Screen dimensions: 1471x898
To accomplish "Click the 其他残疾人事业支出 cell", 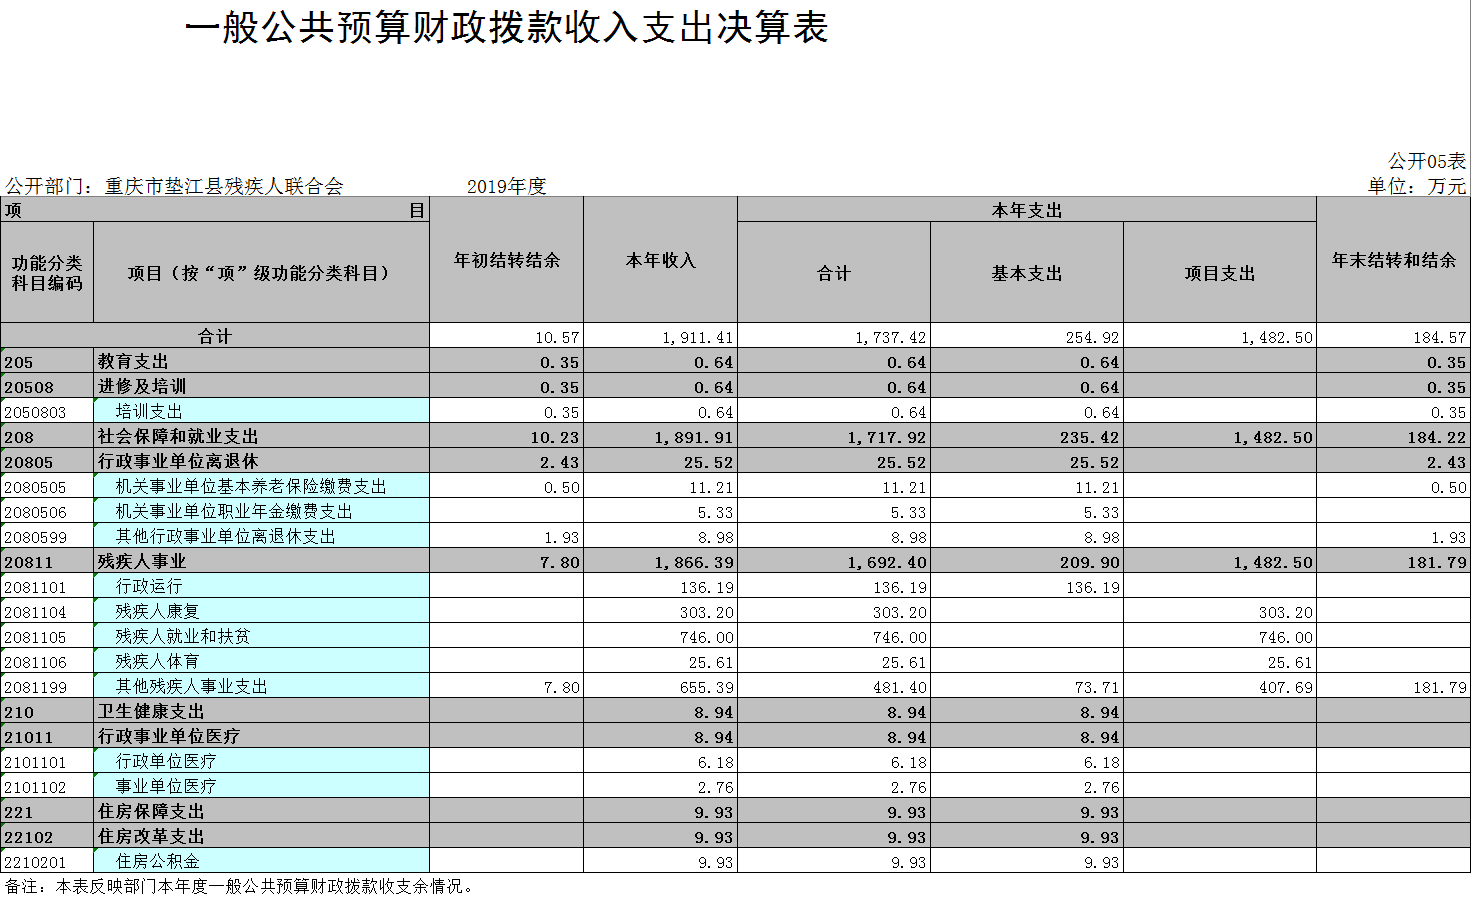I will pos(262,686).
